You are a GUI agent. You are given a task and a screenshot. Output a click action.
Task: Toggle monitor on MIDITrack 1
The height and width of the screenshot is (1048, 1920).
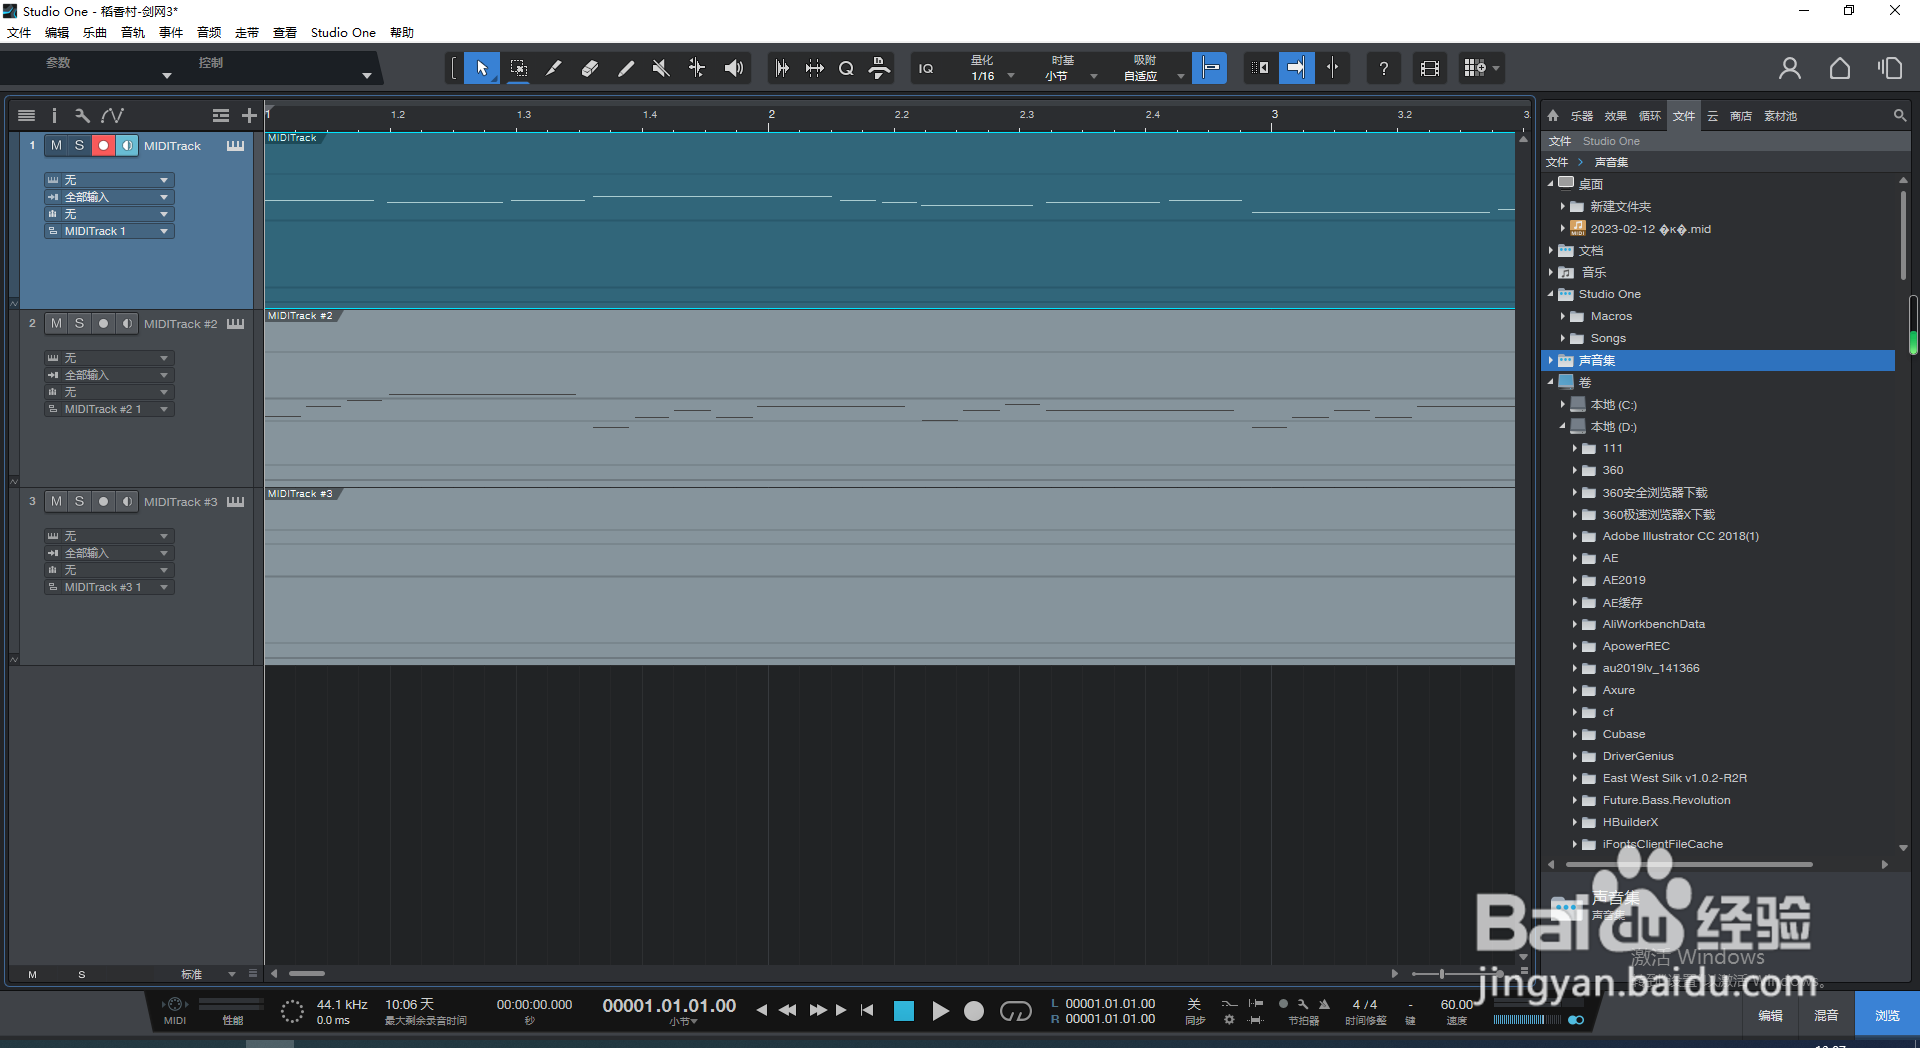coord(126,145)
